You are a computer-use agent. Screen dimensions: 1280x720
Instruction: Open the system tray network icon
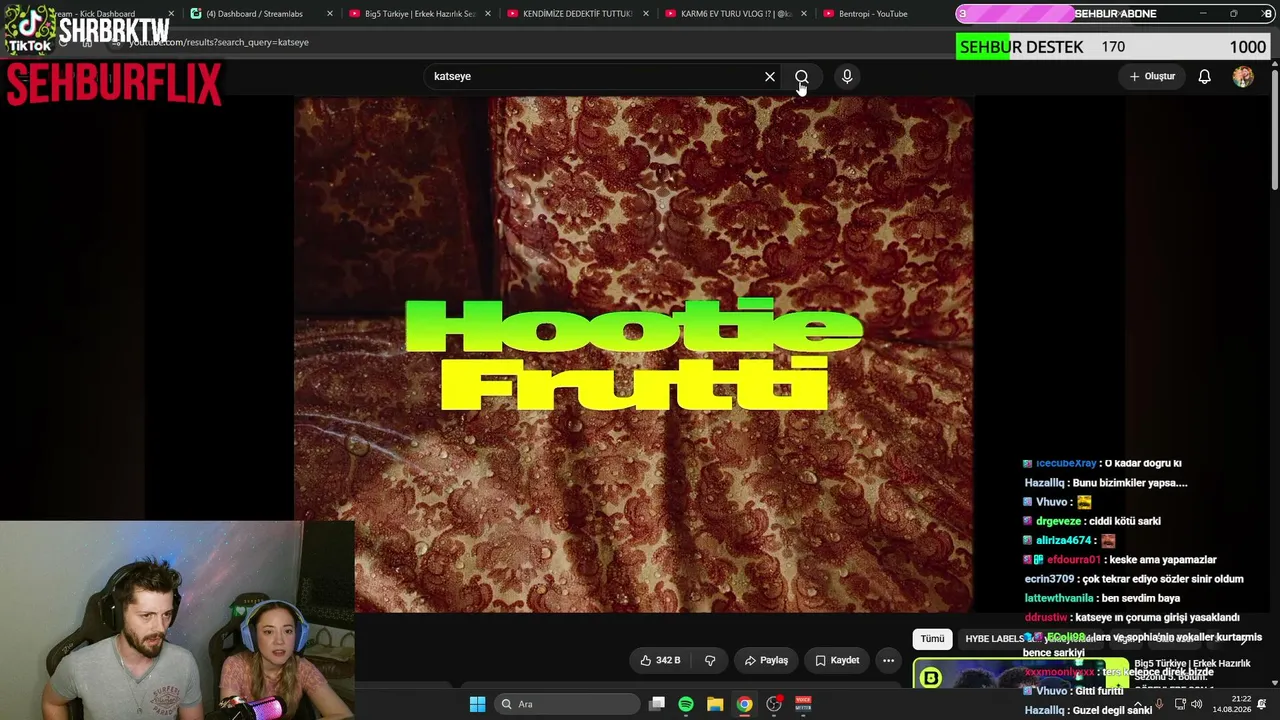[1180, 704]
